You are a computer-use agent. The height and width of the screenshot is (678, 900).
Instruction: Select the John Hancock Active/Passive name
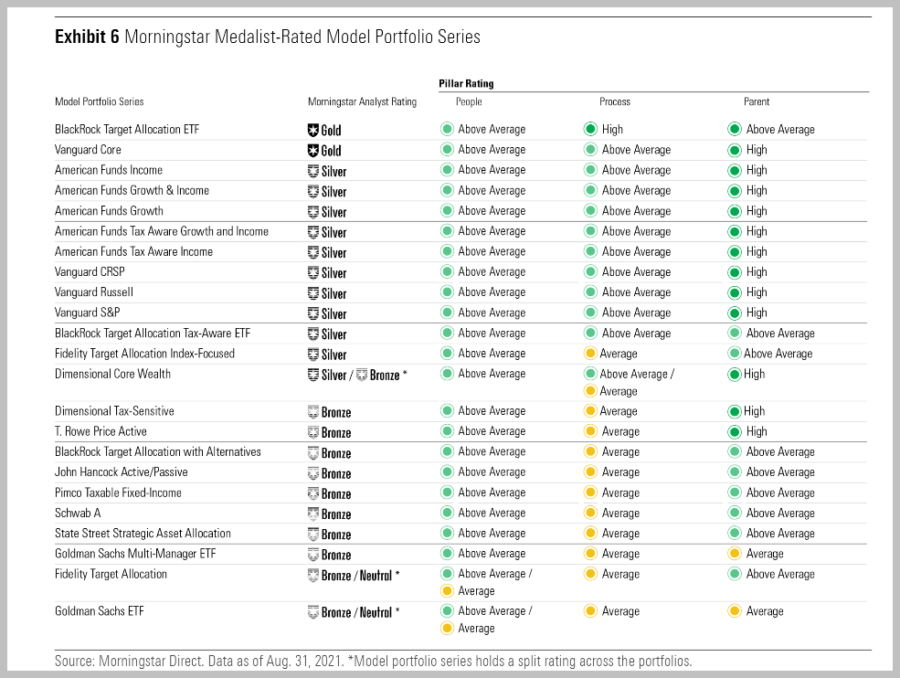point(121,472)
